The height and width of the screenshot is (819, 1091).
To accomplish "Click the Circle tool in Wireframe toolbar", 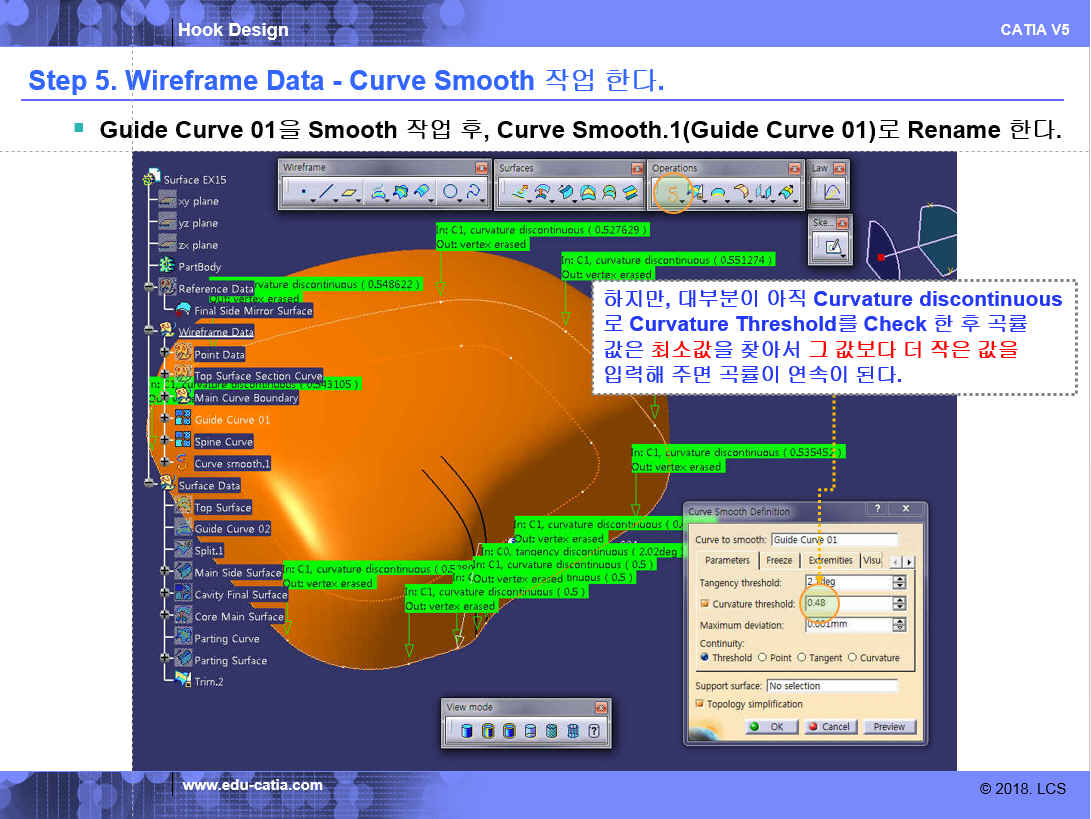I will coord(451,191).
